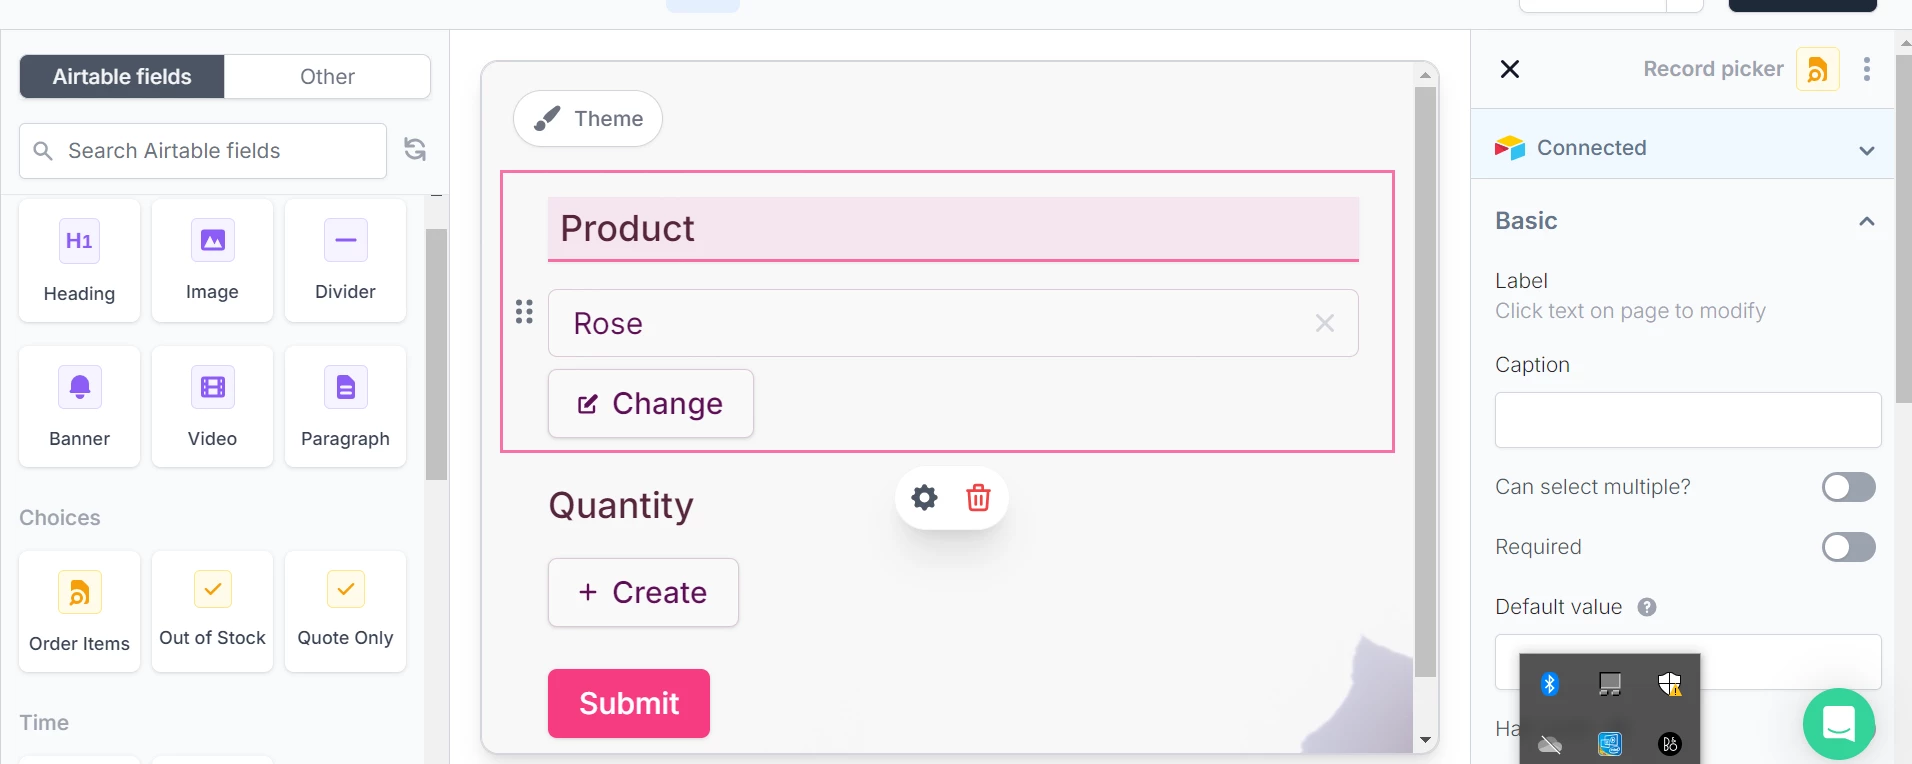
Task: Insert a Paragraph element
Action: point(345,406)
